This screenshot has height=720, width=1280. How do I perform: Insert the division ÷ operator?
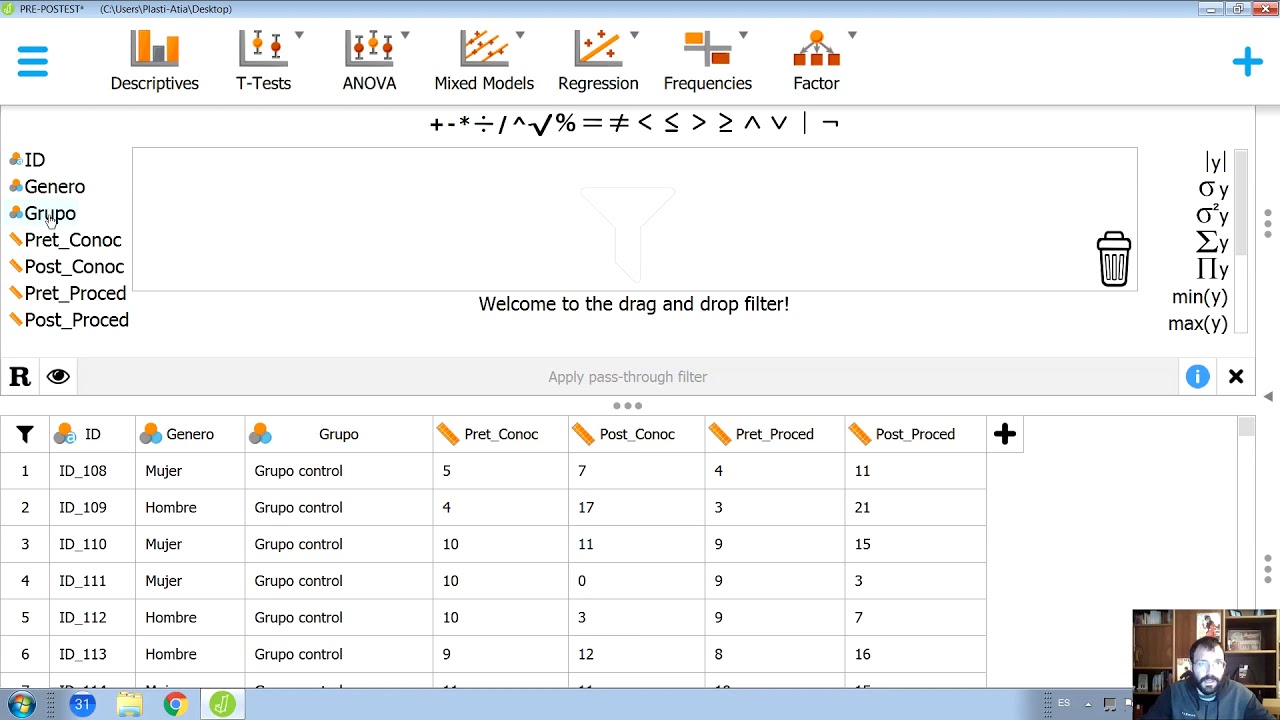[x=484, y=123]
